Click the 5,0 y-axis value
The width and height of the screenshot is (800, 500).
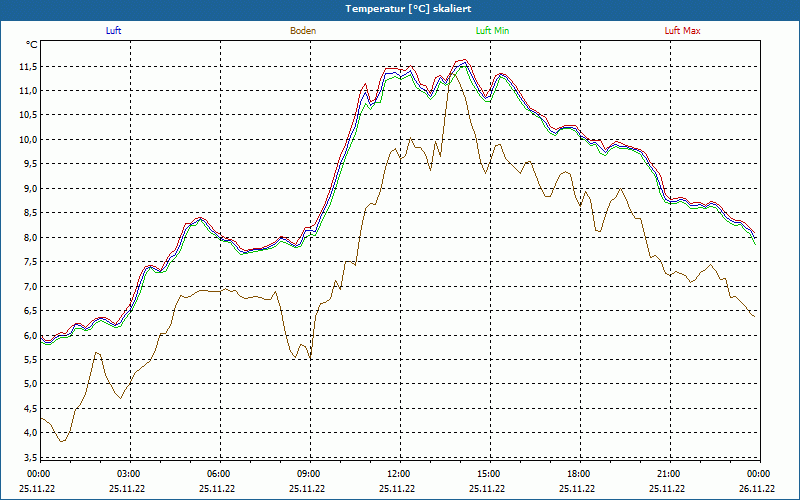30,384
